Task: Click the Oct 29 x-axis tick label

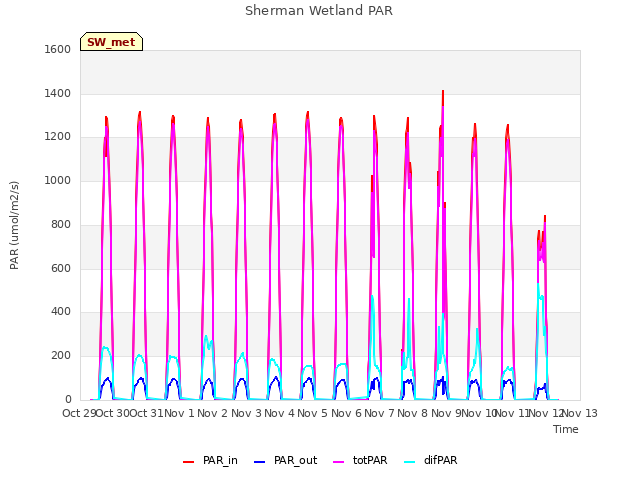Action: pos(79,413)
